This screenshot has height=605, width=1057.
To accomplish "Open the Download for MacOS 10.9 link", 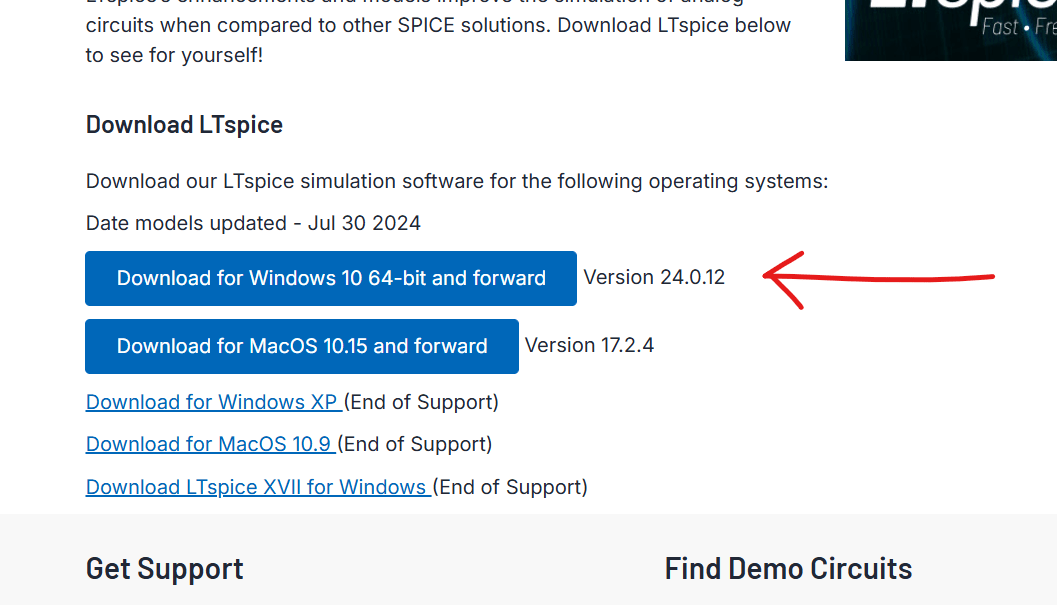I will (x=210, y=444).
